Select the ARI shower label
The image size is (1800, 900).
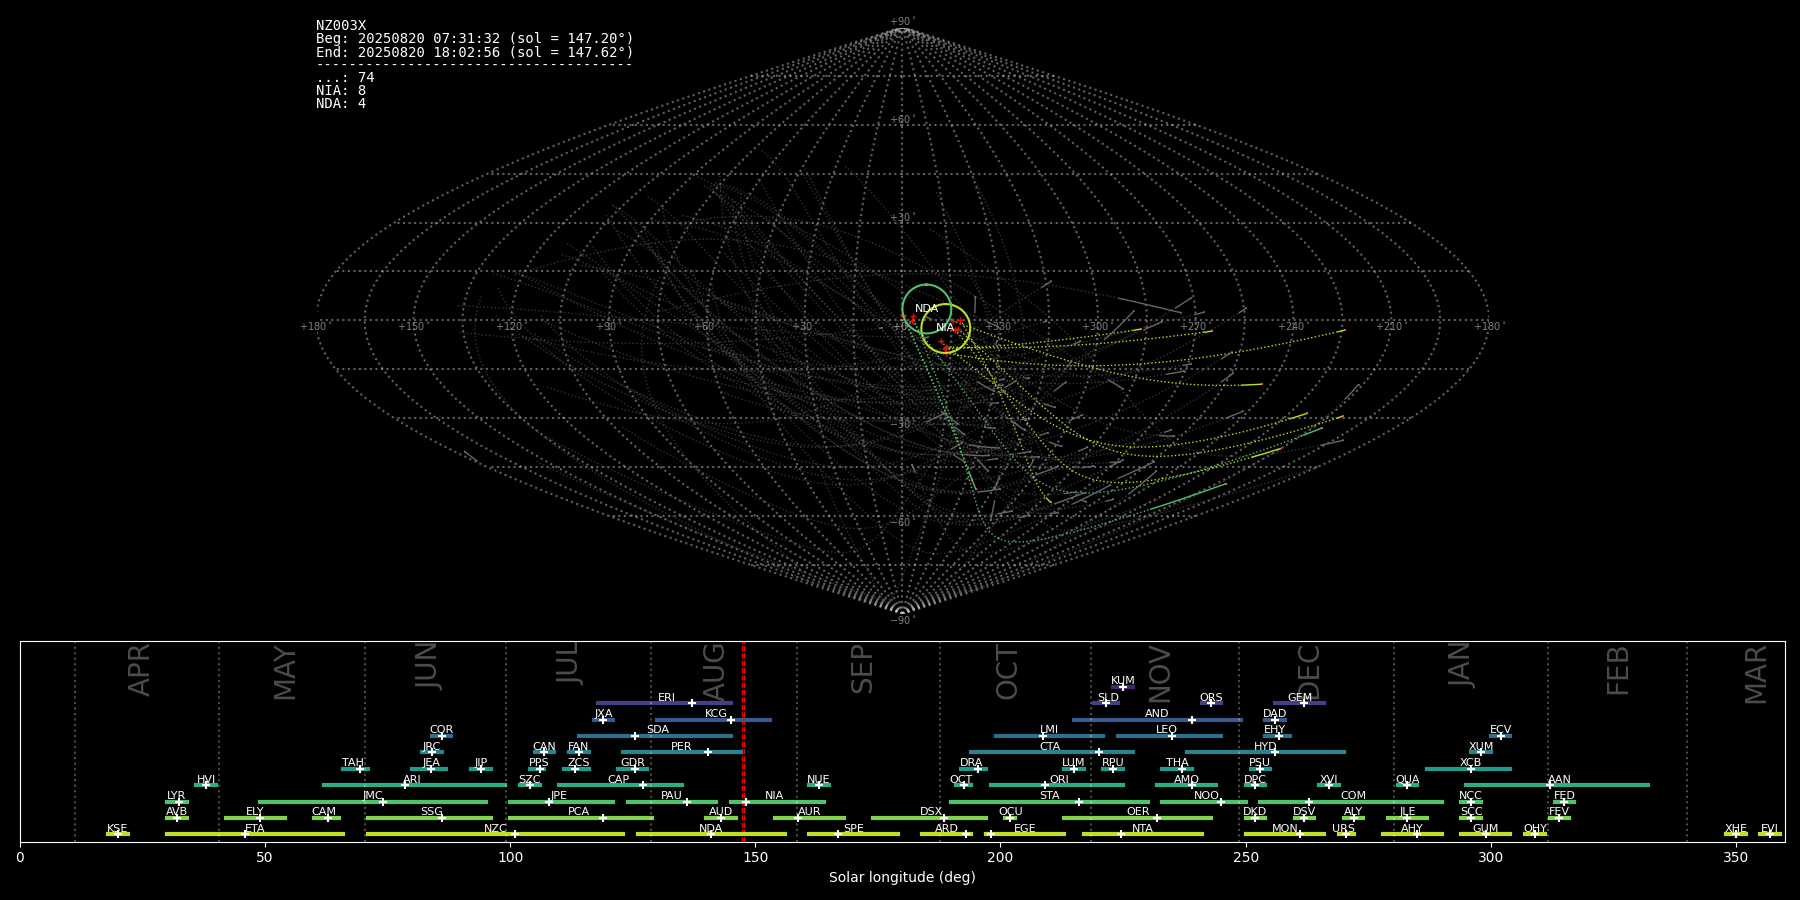point(412,780)
